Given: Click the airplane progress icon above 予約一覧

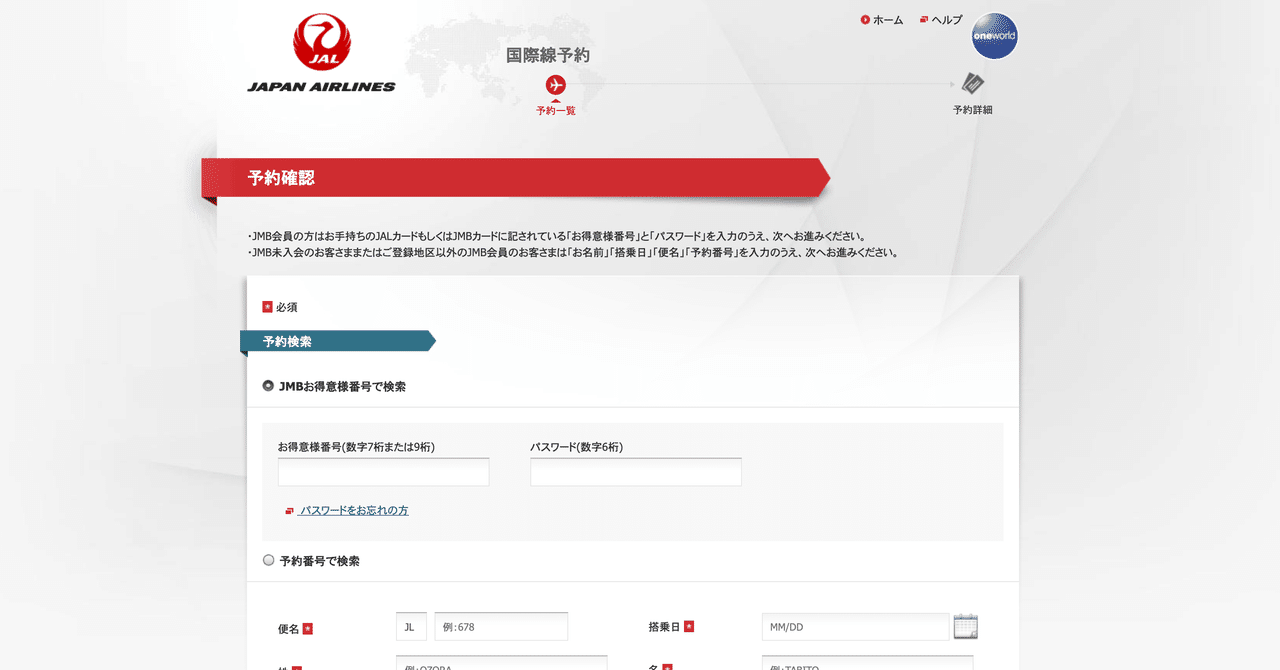Looking at the screenshot, I should 556,87.
